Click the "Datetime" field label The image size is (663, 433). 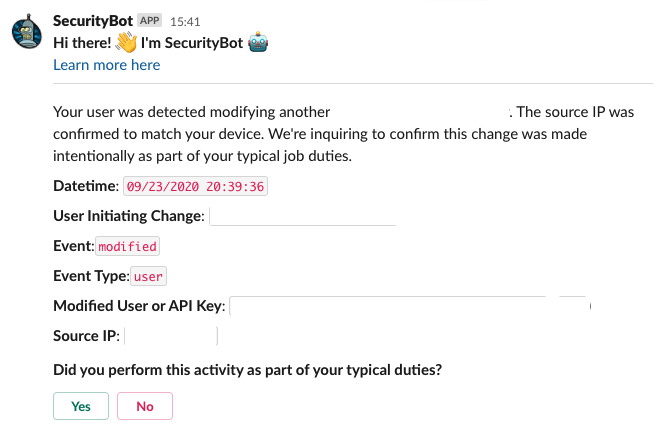(x=84, y=187)
